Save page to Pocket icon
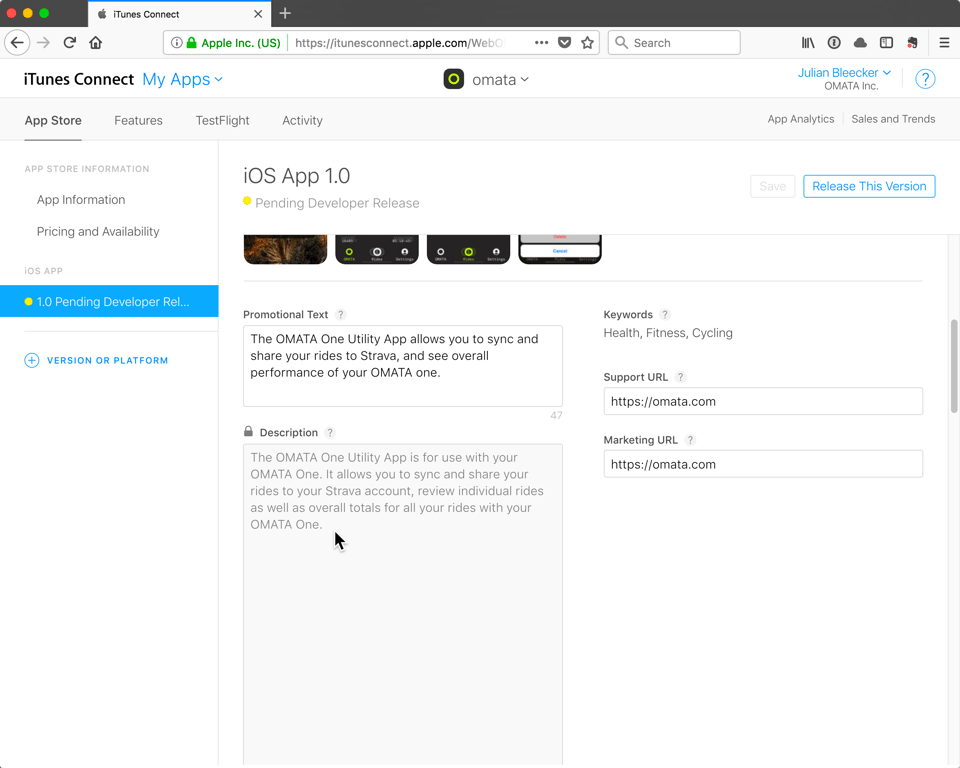This screenshot has height=768, width=960. point(564,43)
